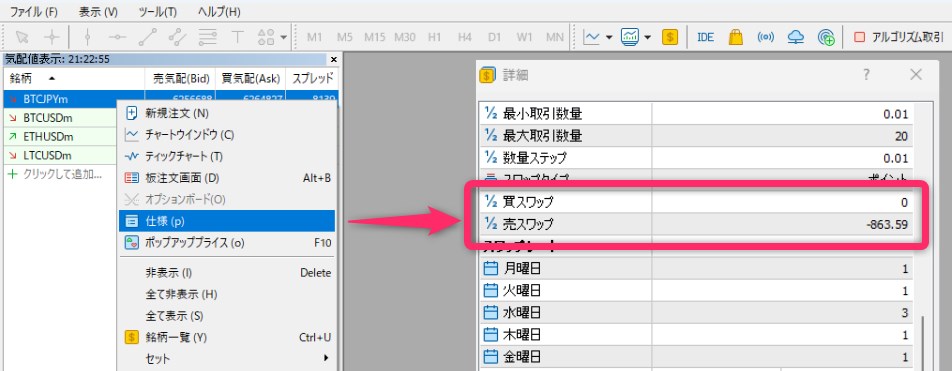Select the horizontal line drawing tool
This screenshot has height=371, width=952.
pyautogui.click(x=117, y=37)
